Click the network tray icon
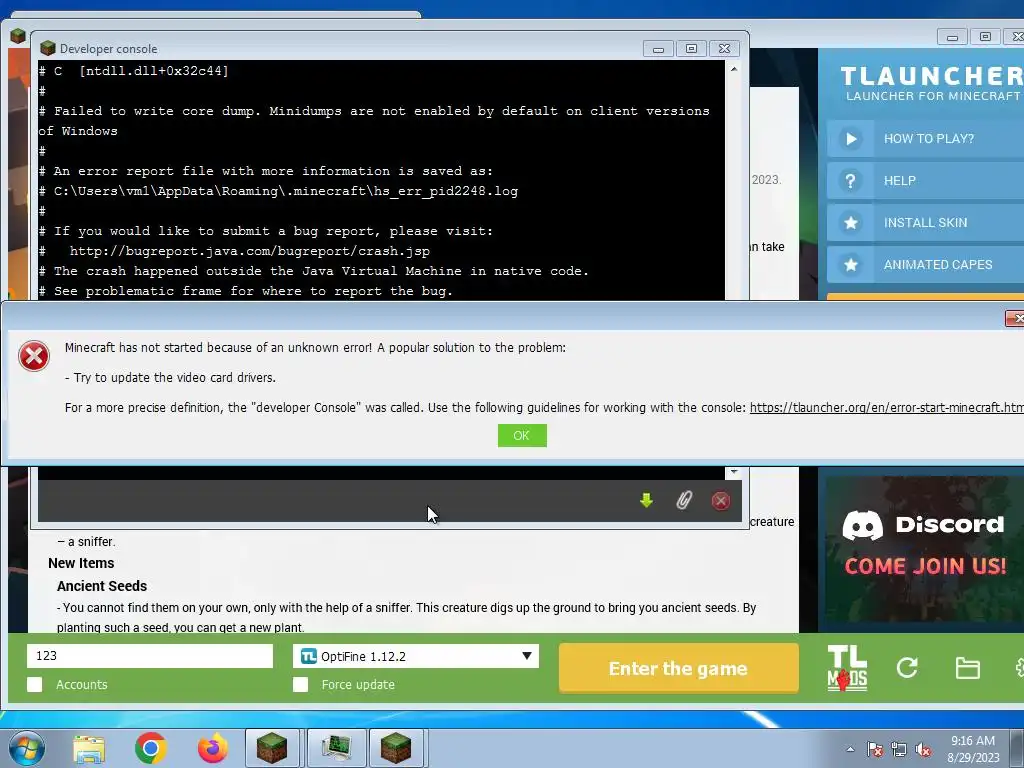The image size is (1024, 768). click(x=899, y=749)
